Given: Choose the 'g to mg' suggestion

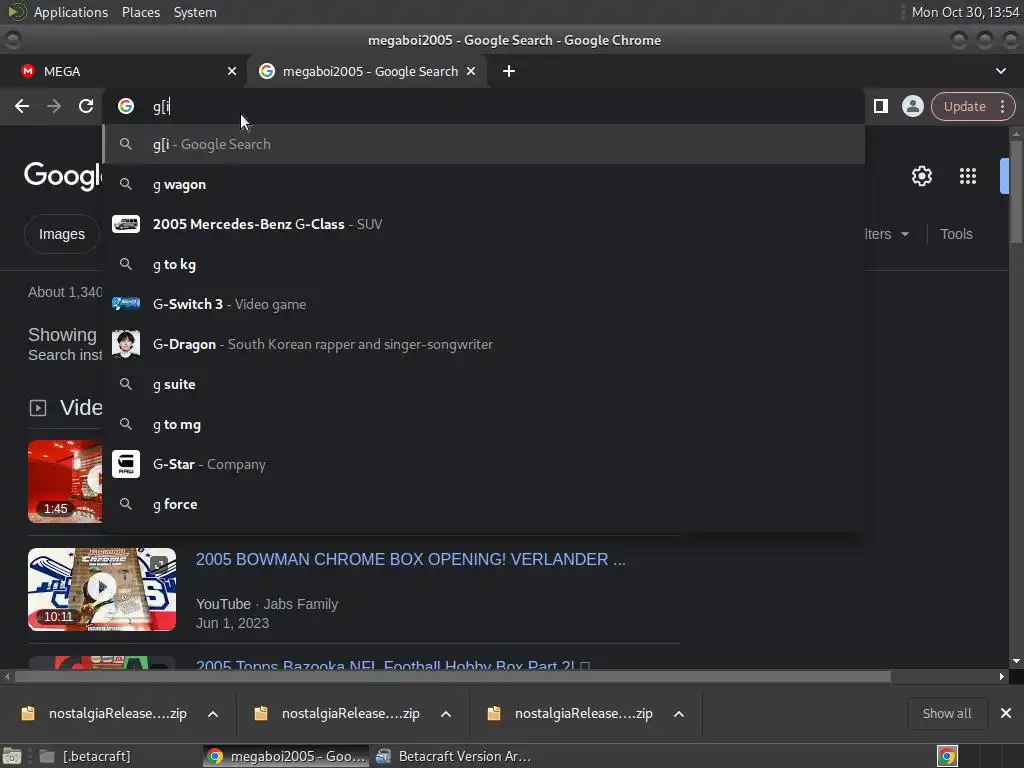Looking at the screenshot, I should pos(484,424).
